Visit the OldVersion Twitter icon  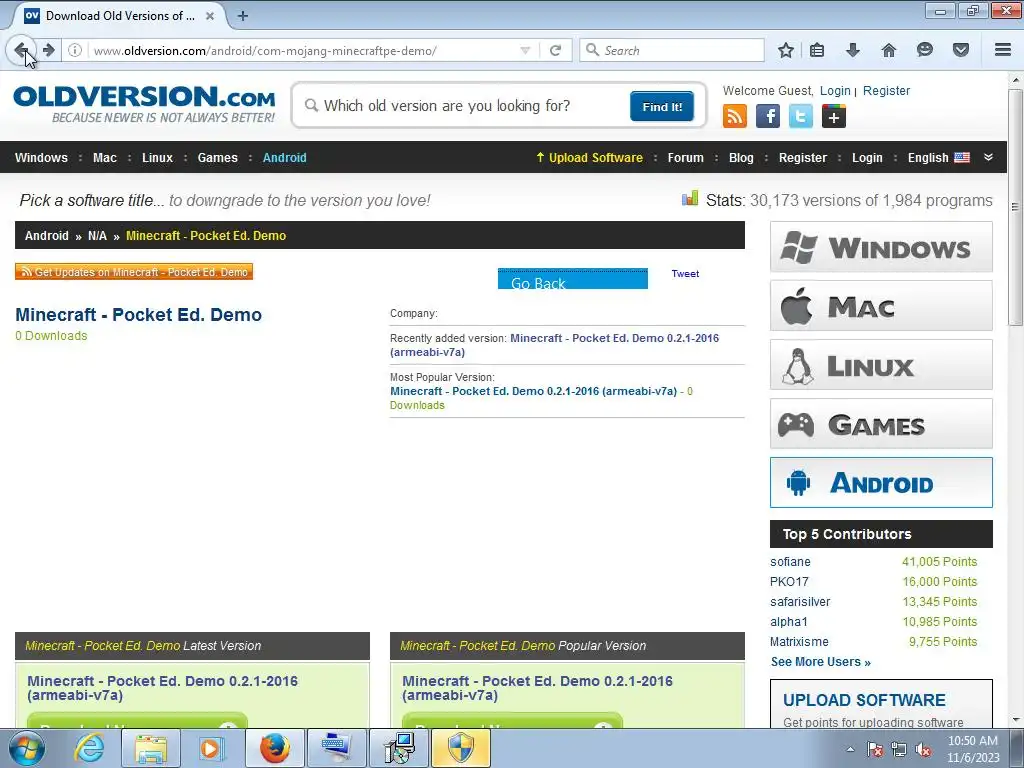click(801, 117)
